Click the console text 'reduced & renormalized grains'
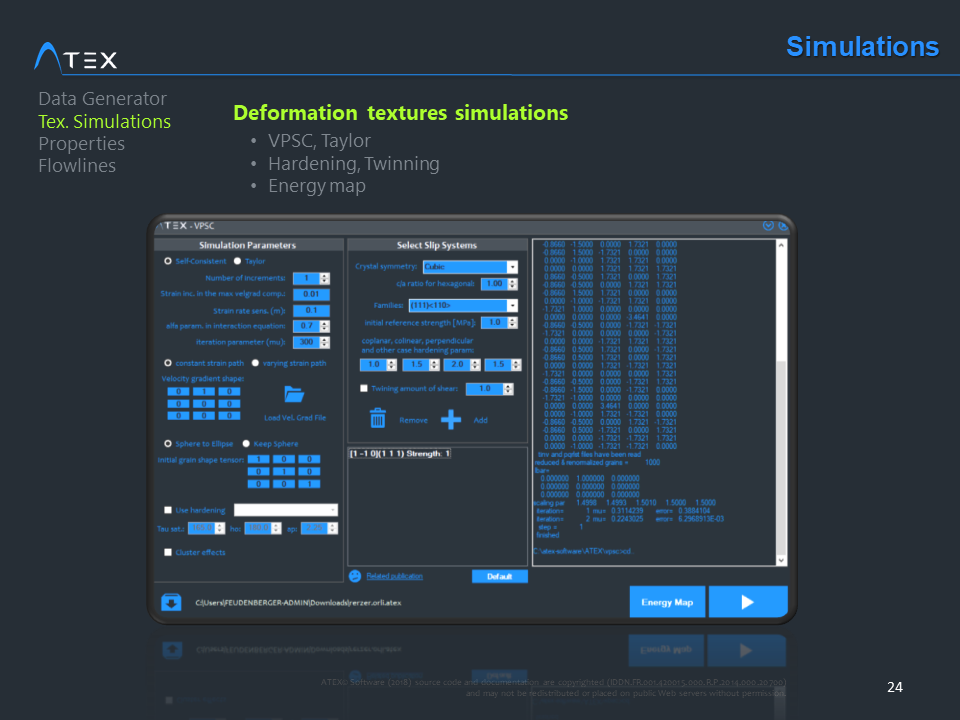 [581, 462]
